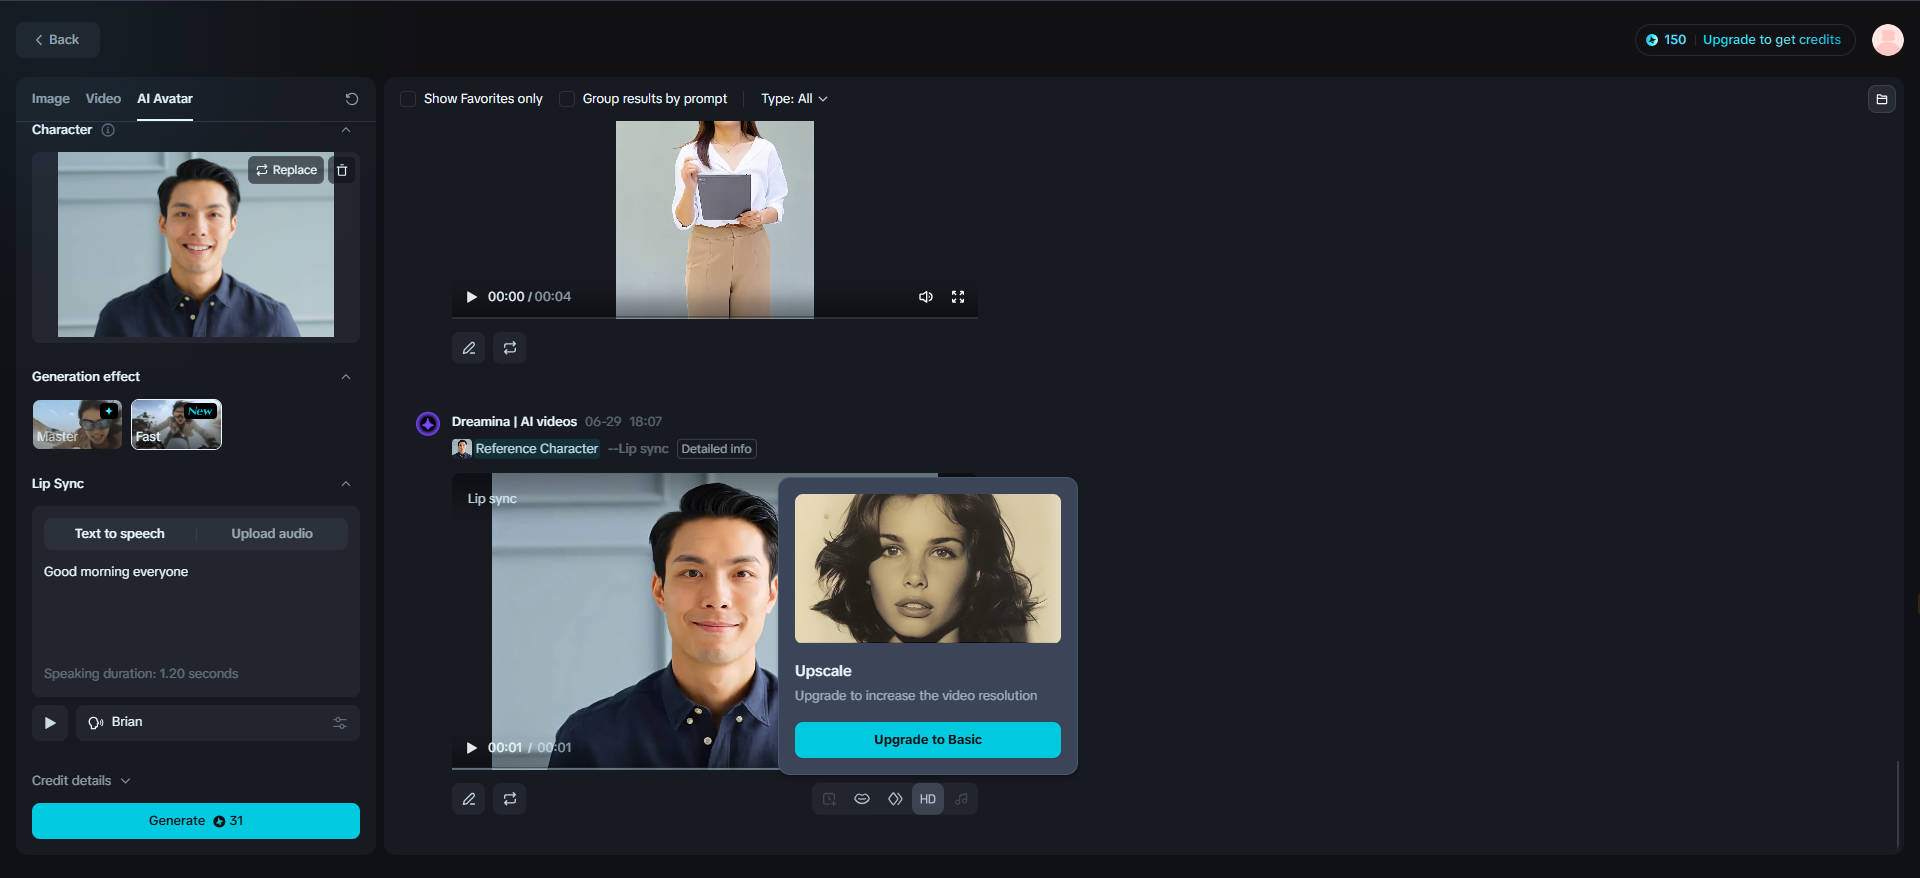Regenerate the first video

point(510,348)
